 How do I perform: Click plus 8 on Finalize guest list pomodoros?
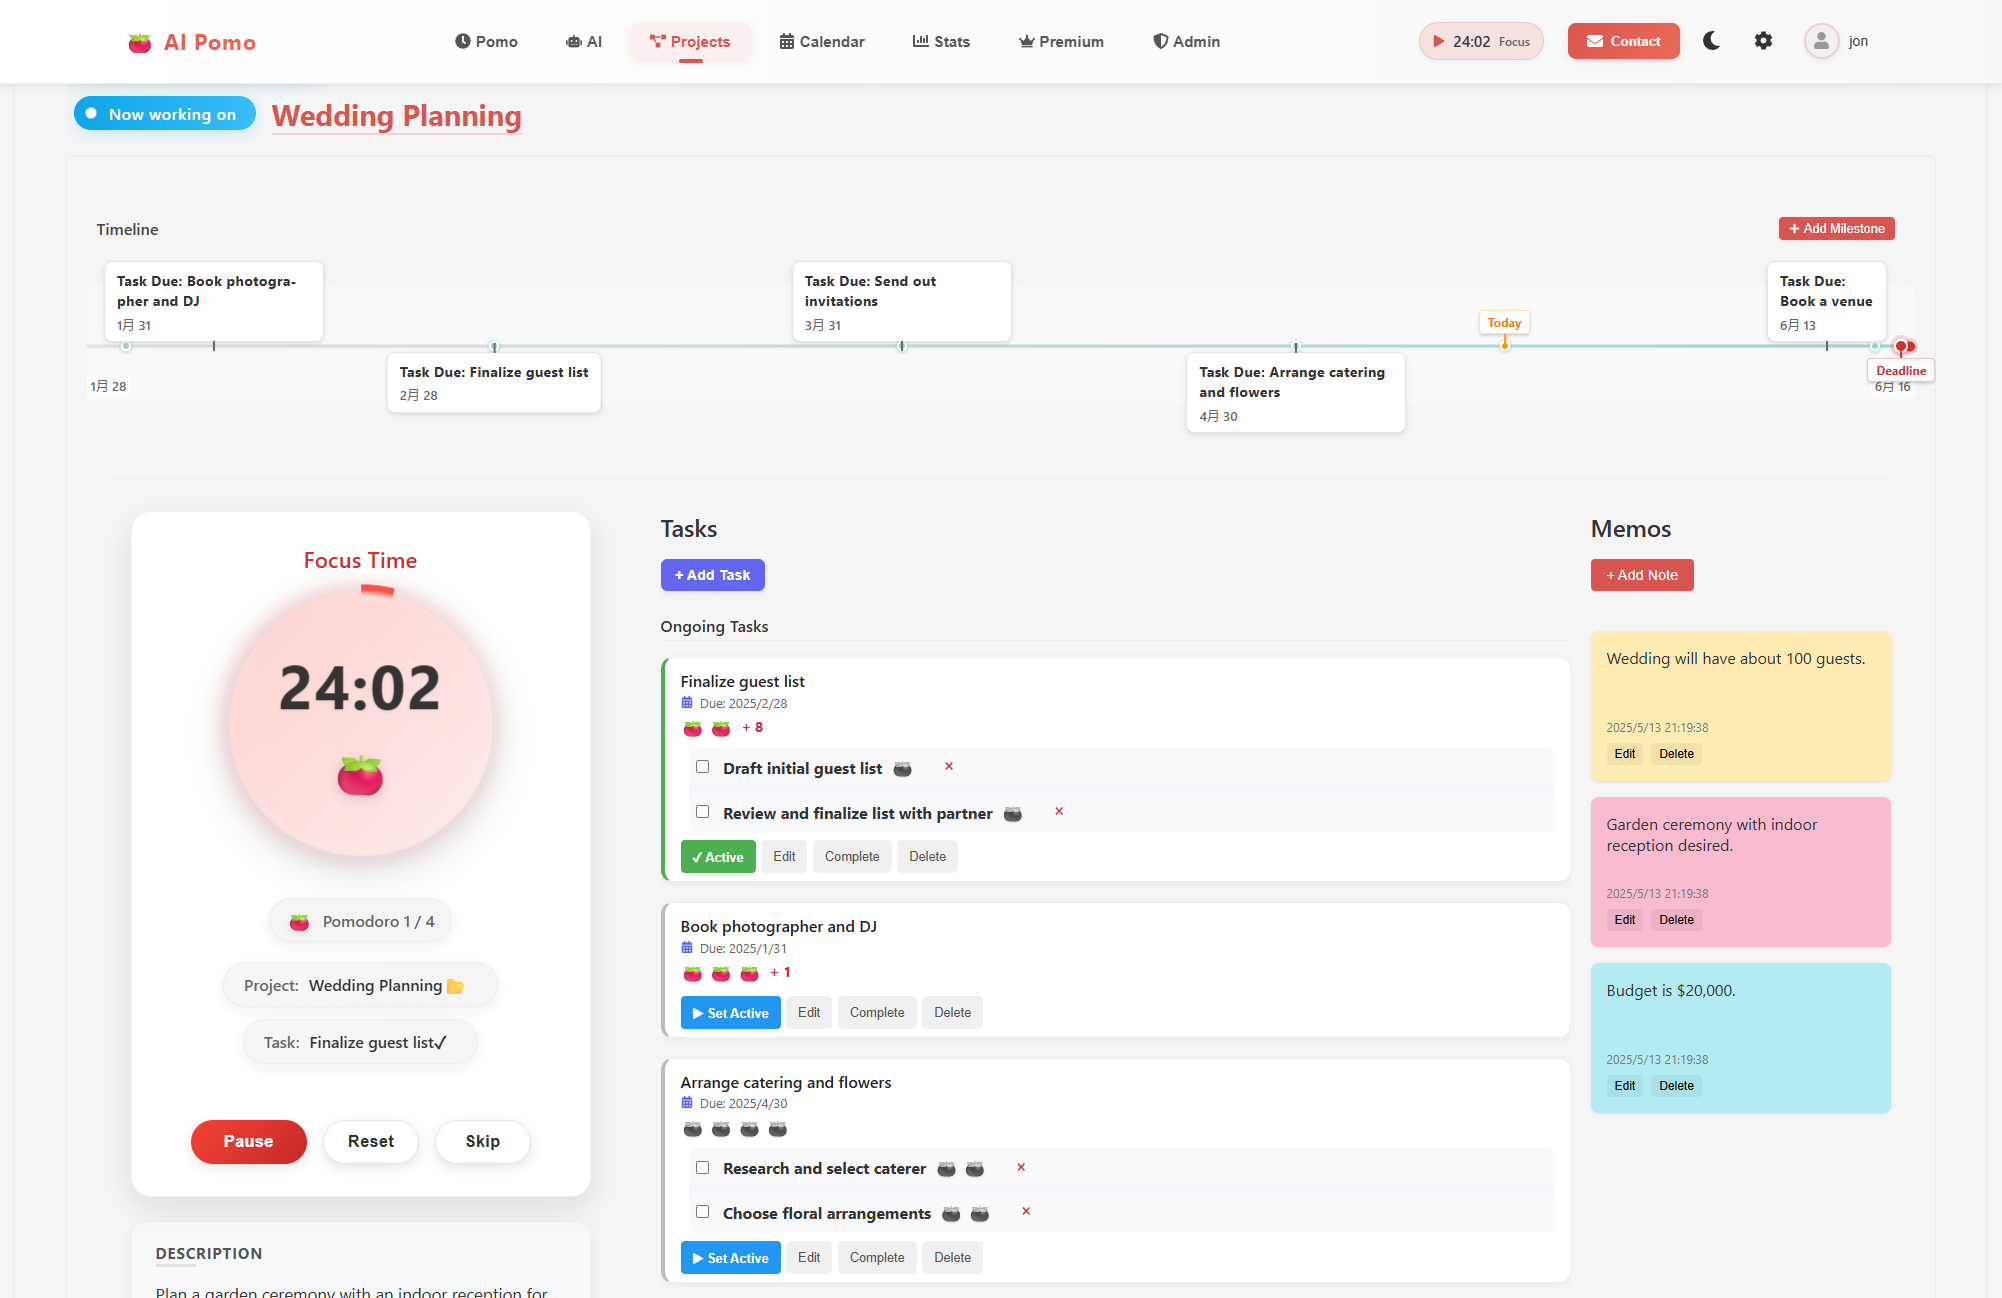753,728
